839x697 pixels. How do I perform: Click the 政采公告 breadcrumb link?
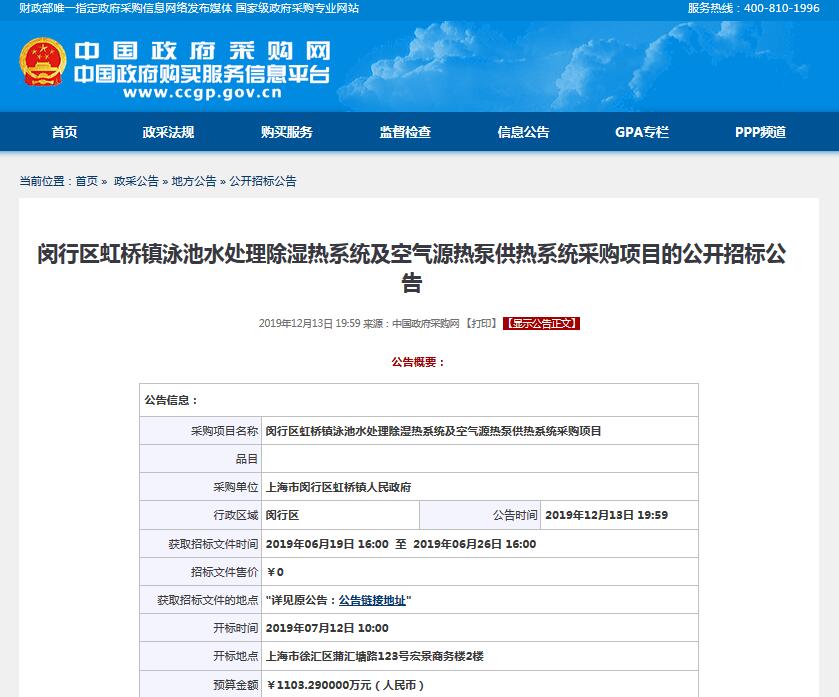pyautogui.click(x=136, y=181)
